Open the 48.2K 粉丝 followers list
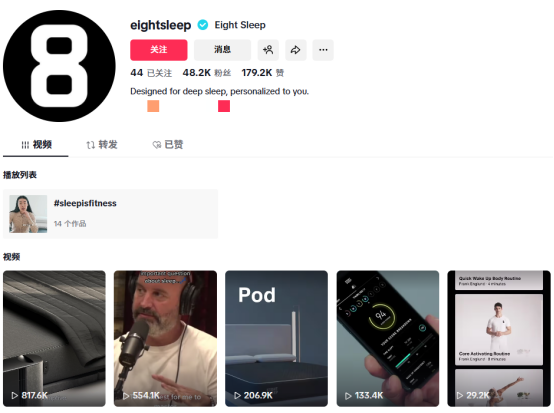Image resolution: width=554 pixels, height=413 pixels. tap(207, 73)
